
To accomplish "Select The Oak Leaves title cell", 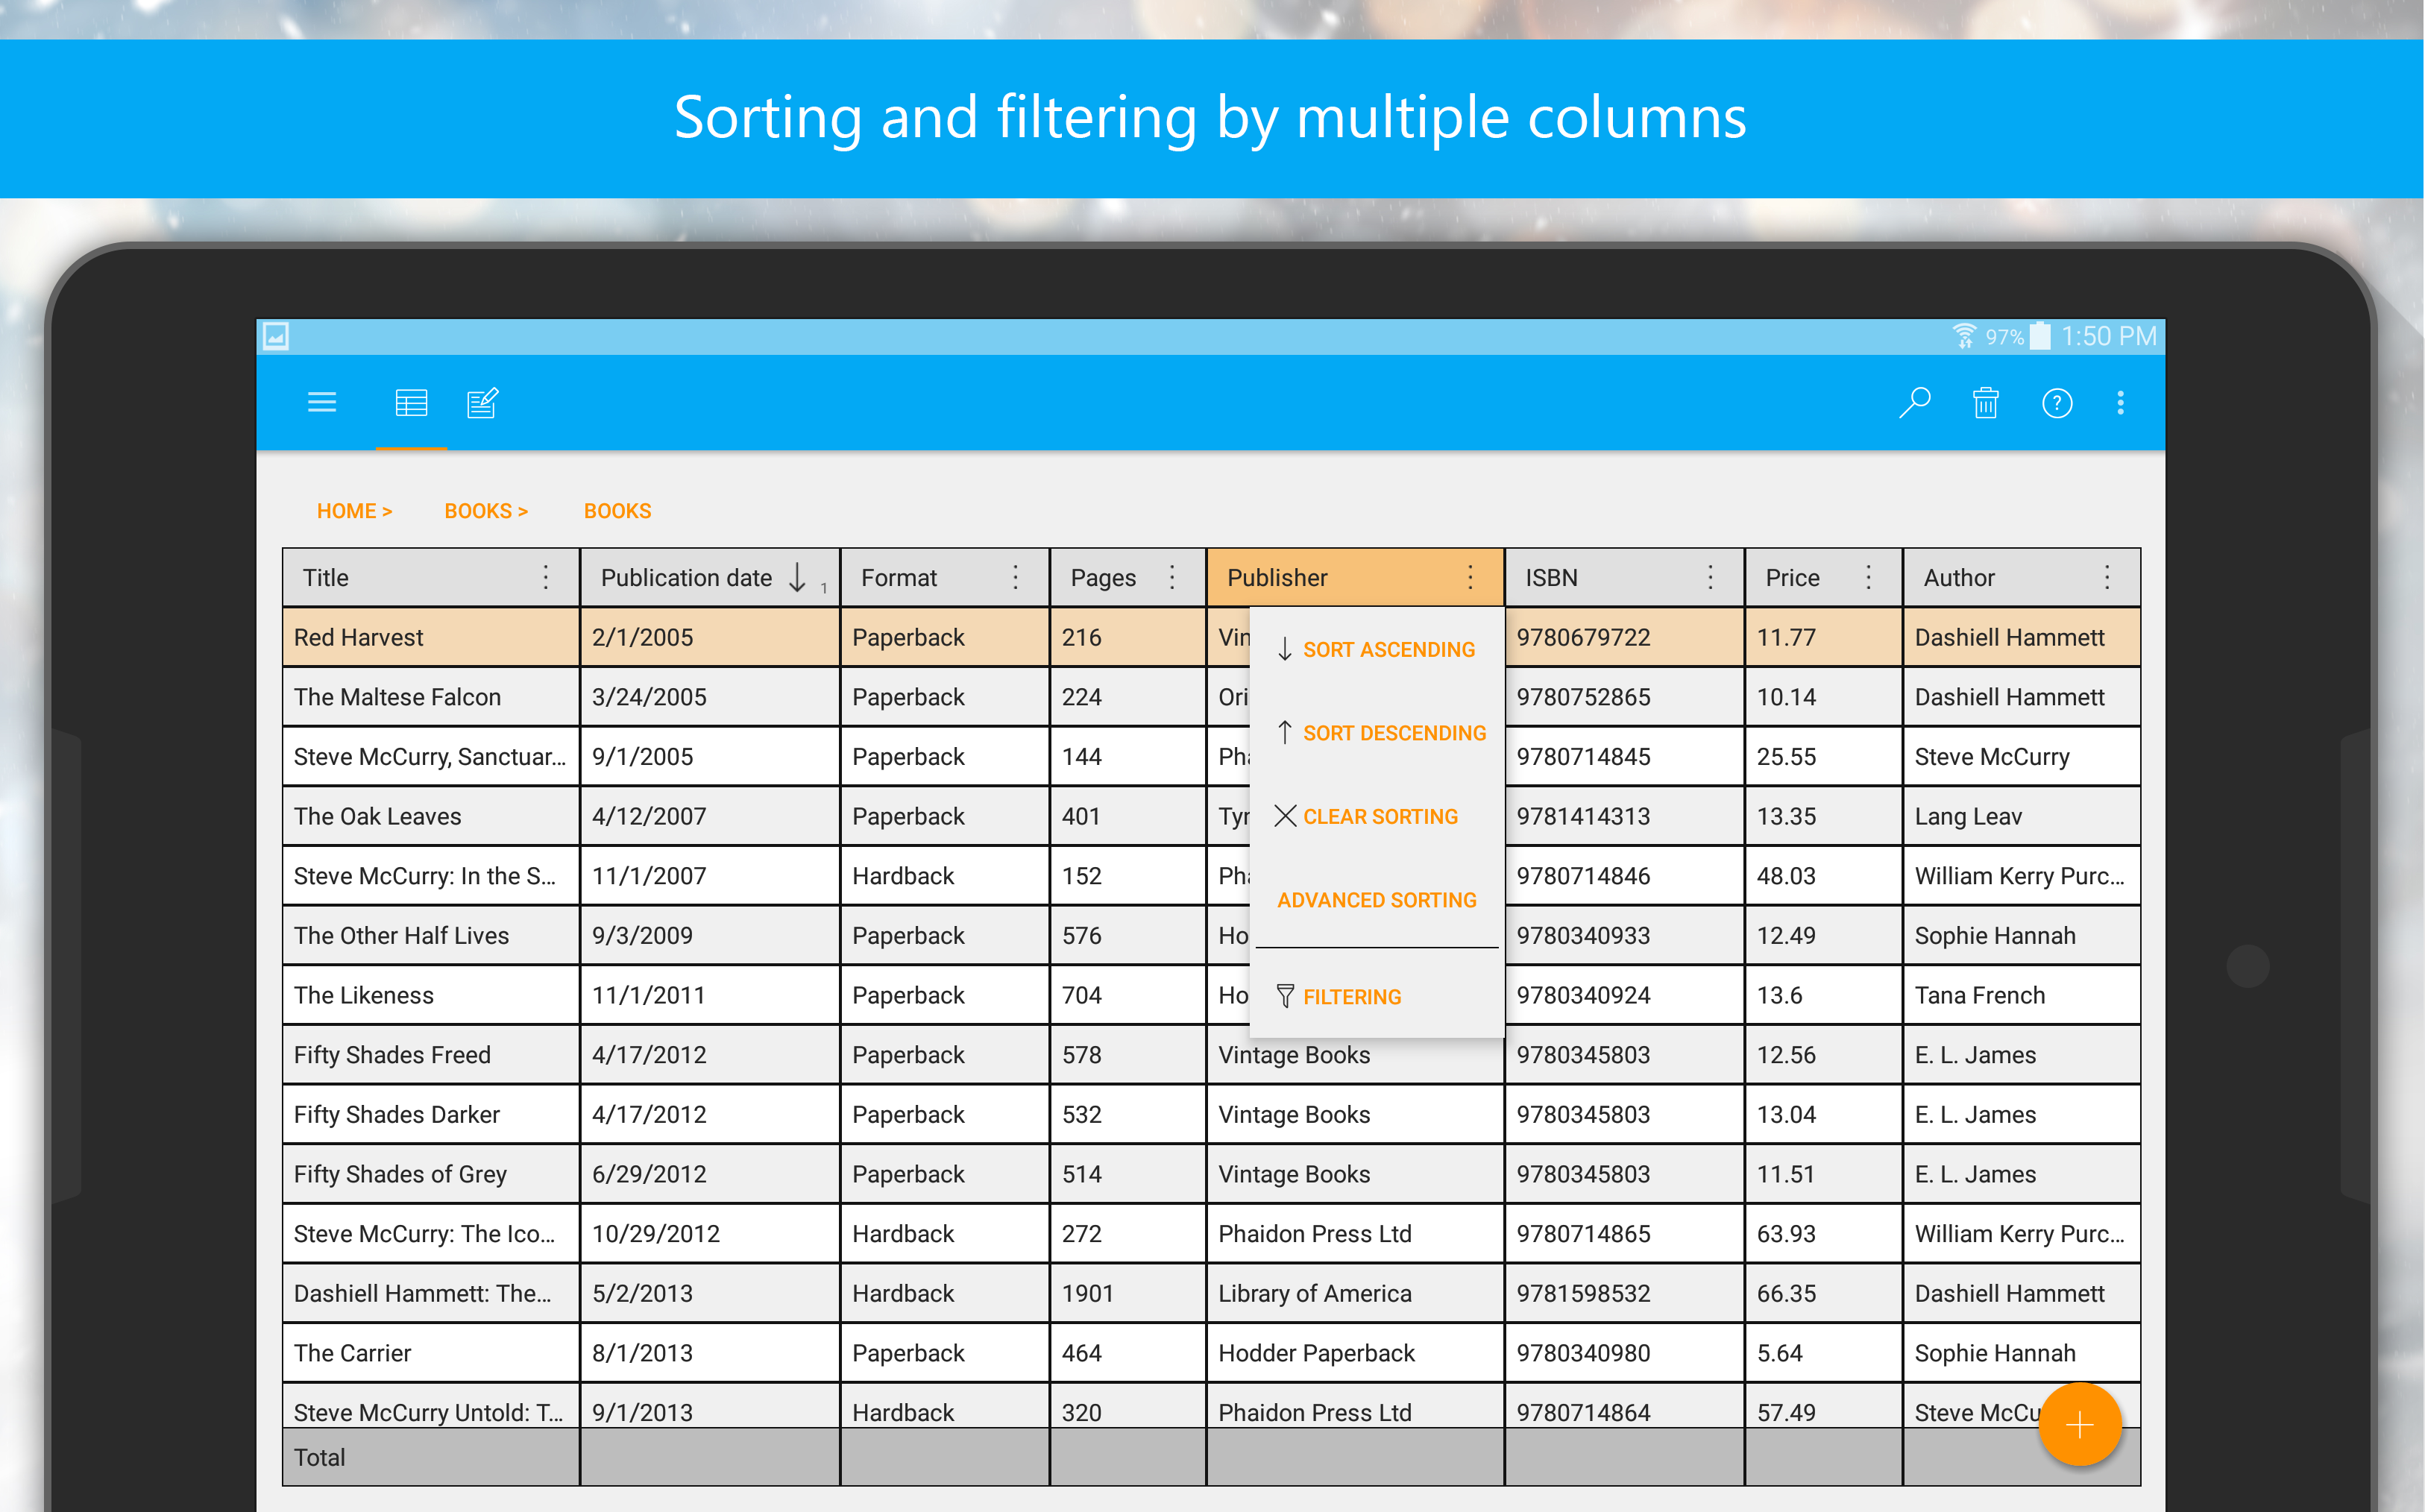I will [431, 816].
